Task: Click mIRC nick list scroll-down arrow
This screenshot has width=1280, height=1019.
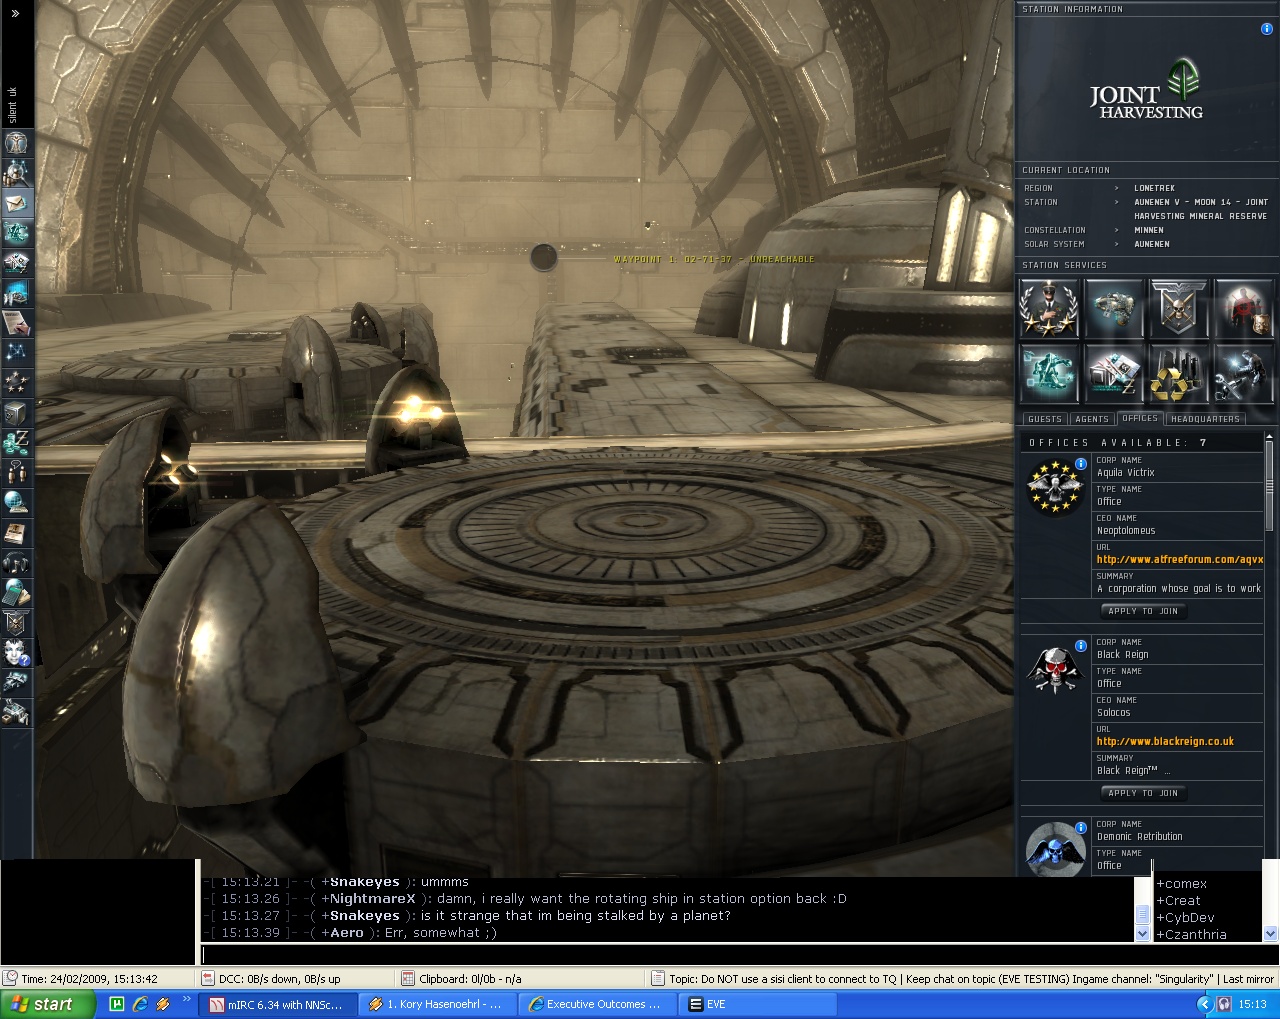Action: [1271, 934]
